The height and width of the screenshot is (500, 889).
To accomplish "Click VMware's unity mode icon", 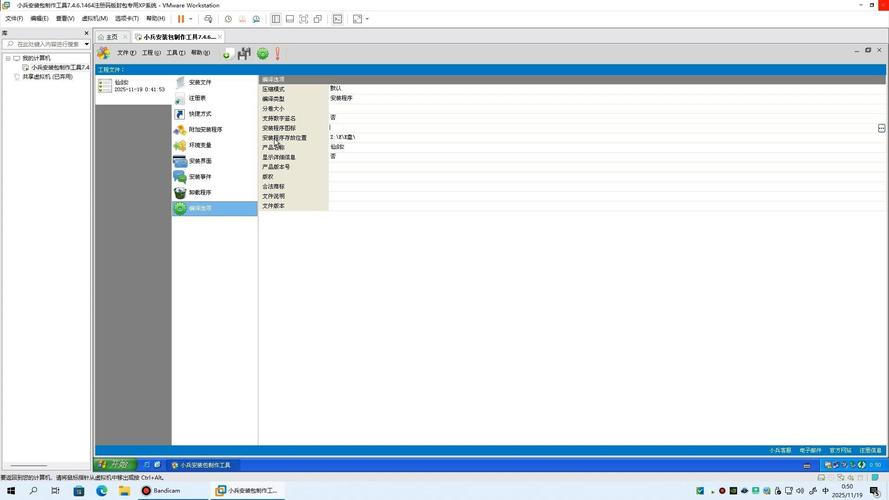I will point(318,19).
